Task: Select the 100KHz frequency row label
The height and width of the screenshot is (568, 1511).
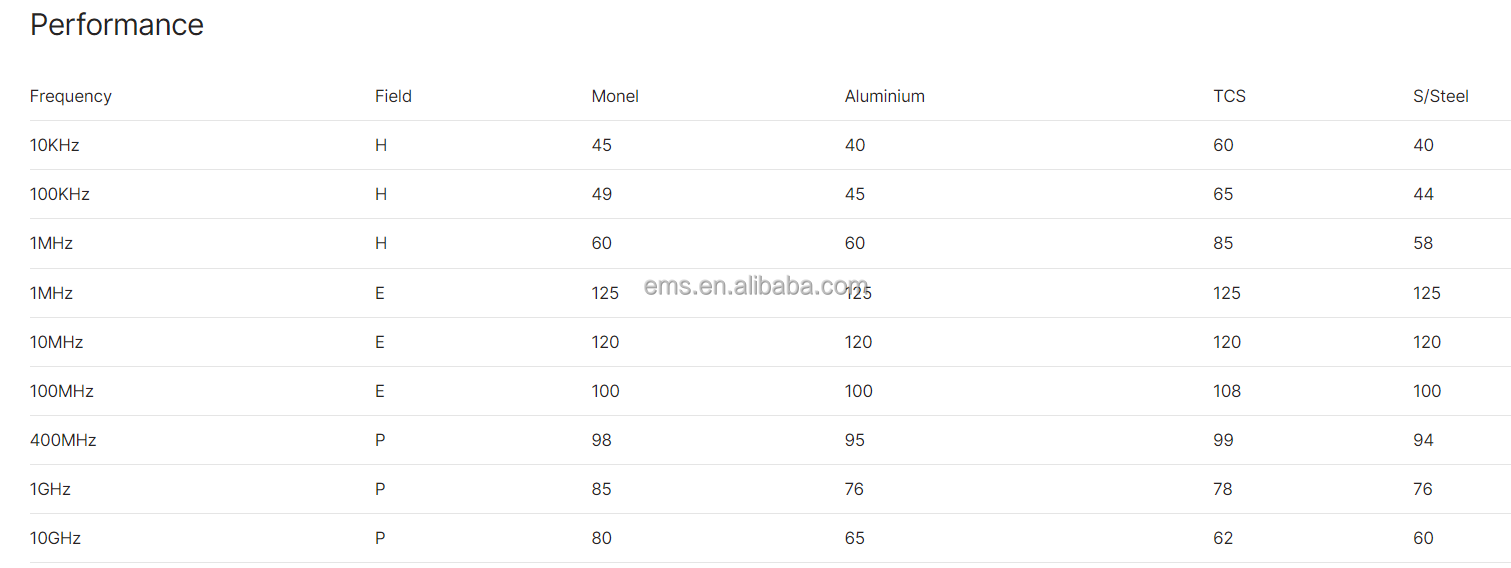Action: pyautogui.click(x=60, y=194)
